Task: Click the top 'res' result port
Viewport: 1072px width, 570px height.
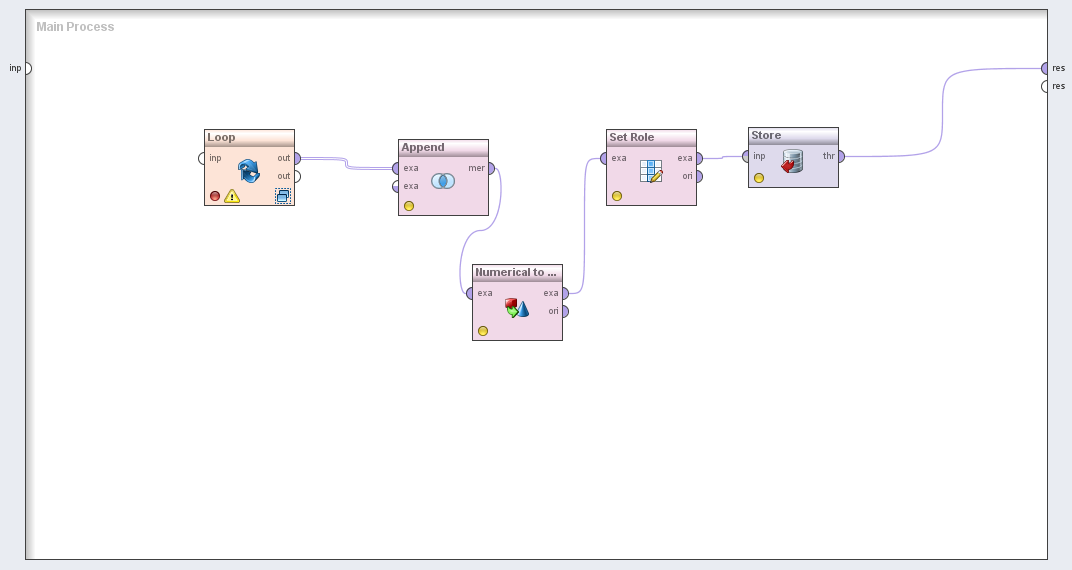Action: click(x=1045, y=68)
